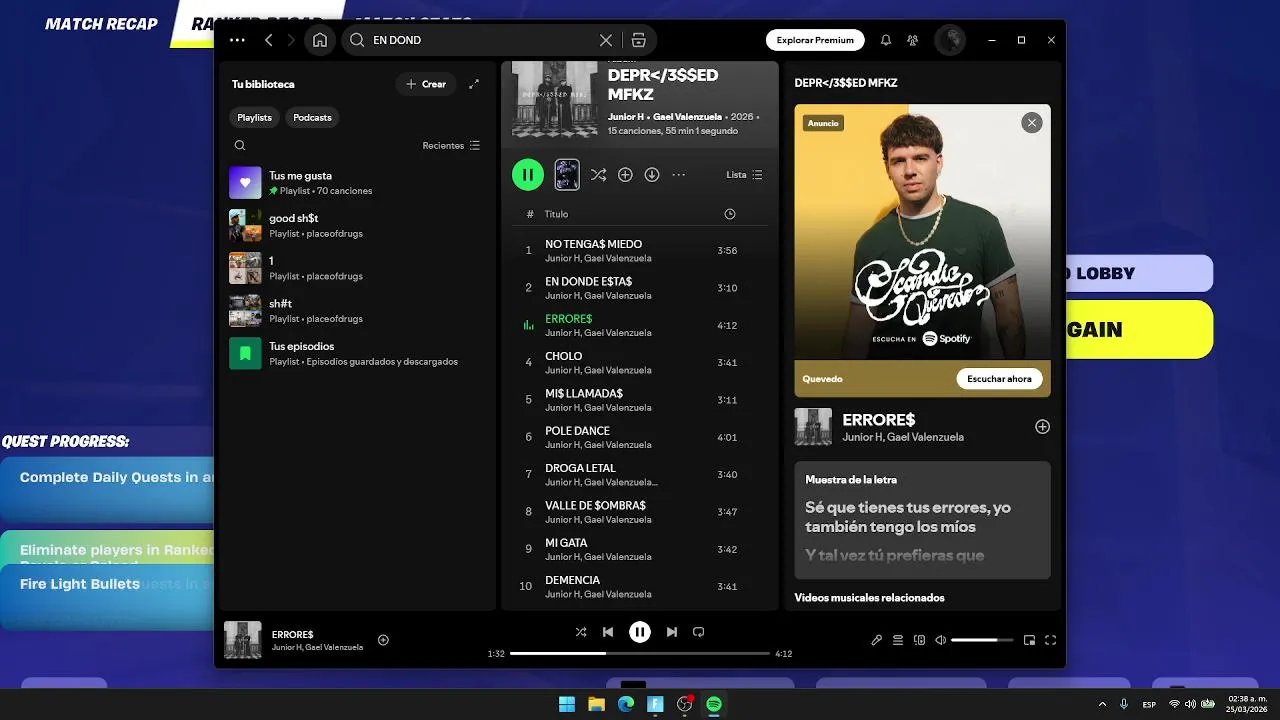Image resolution: width=1280 pixels, height=720 pixels.
Task: Download the album
Action: [x=652, y=175]
